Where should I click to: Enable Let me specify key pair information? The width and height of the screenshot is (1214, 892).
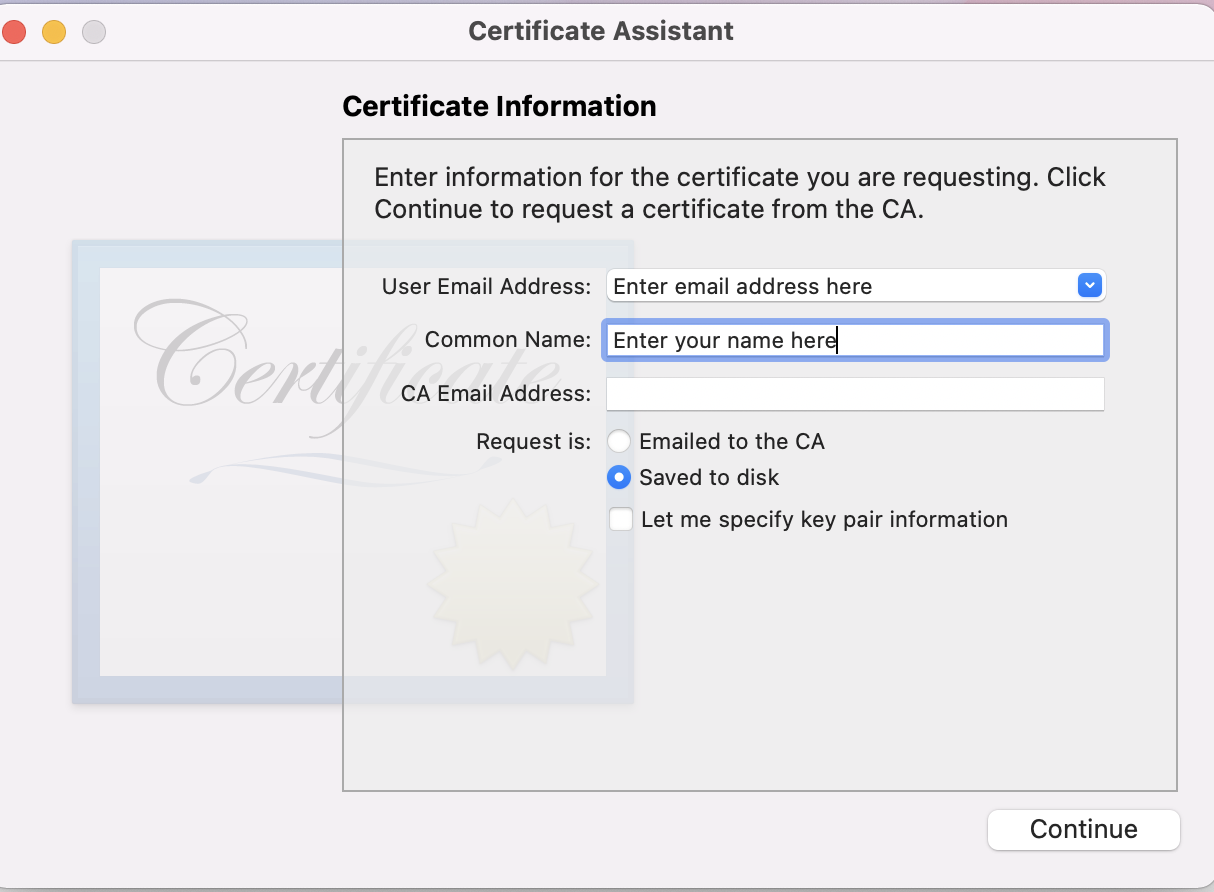click(621, 520)
